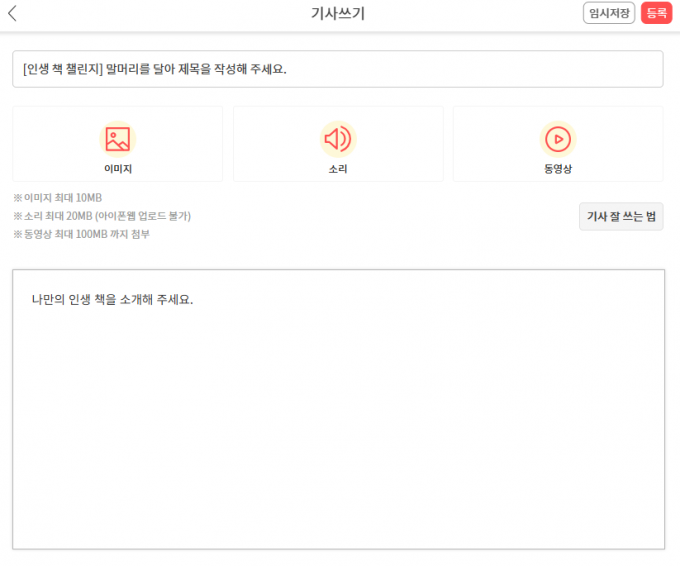Open the 기사 잘 쓰는 법 guide

(621, 216)
